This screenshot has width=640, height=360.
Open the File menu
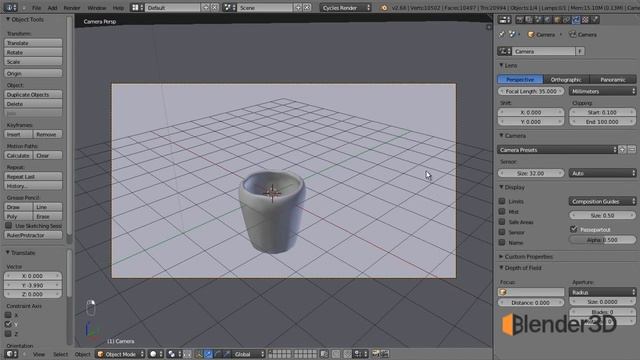click(36, 7)
